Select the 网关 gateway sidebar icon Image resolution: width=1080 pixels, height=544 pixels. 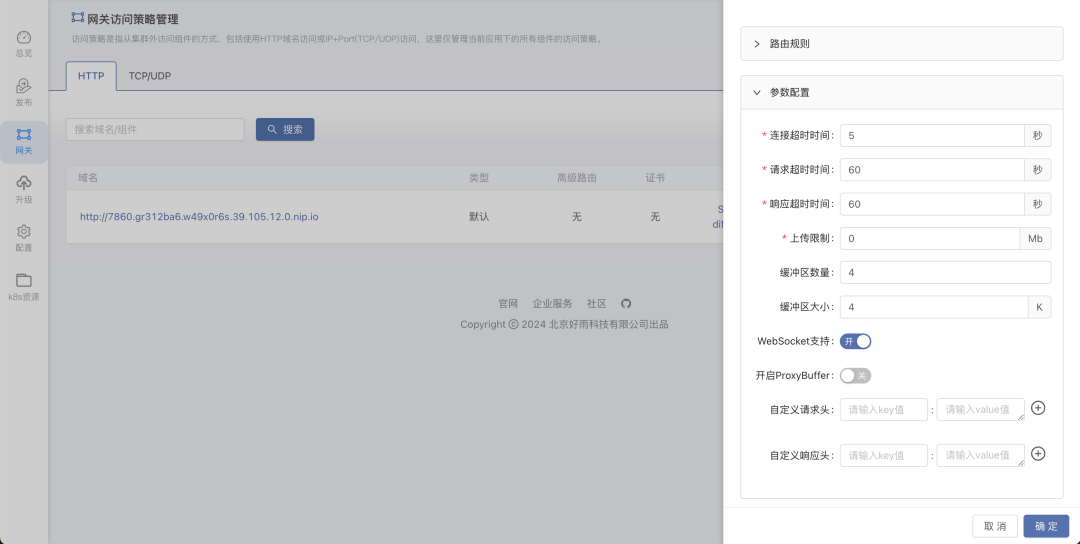(x=24, y=135)
